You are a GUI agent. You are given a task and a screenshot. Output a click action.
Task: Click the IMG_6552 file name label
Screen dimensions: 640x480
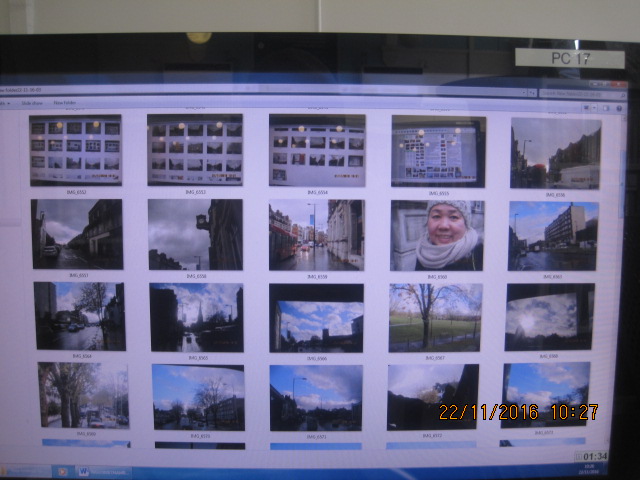[x=76, y=192]
